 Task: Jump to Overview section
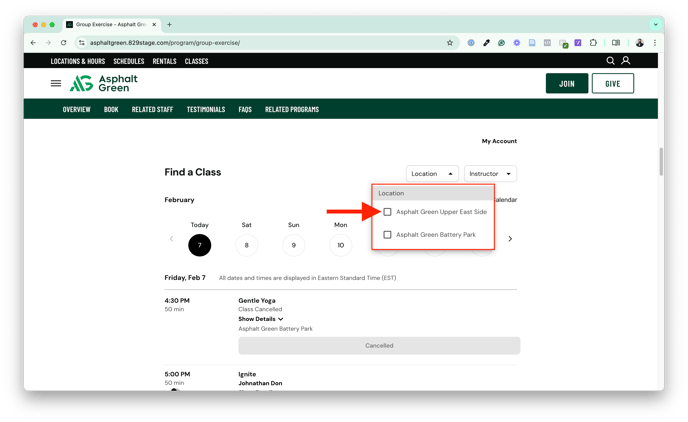point(76,109)
